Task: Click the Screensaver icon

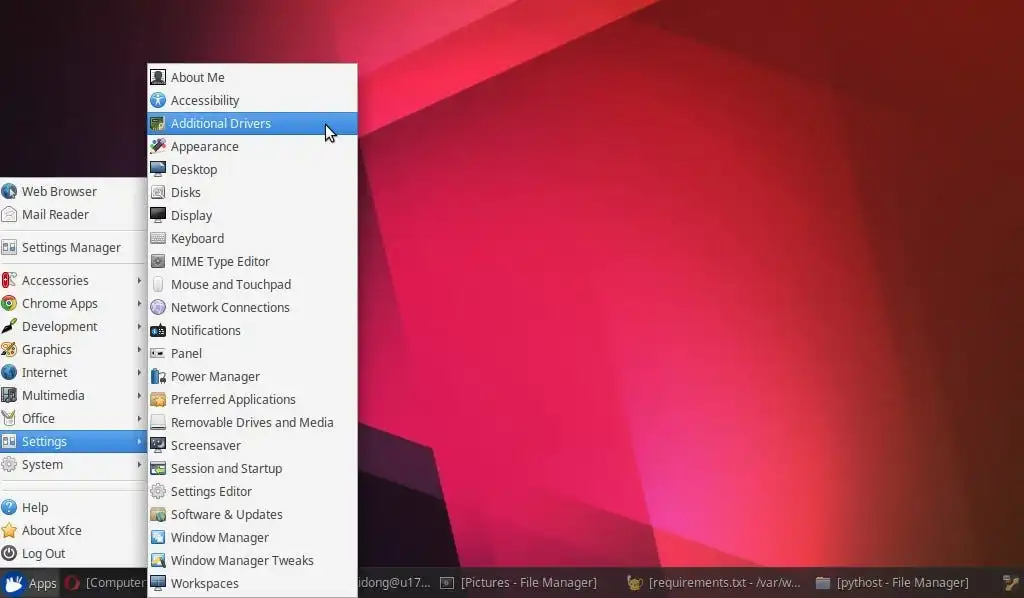Action: [158, 445]
